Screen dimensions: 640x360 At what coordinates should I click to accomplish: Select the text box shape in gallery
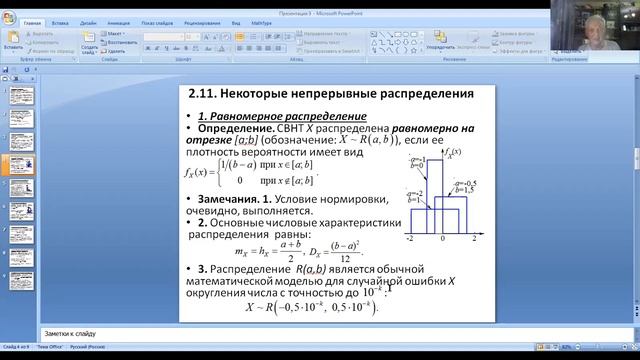pos(374,35)
